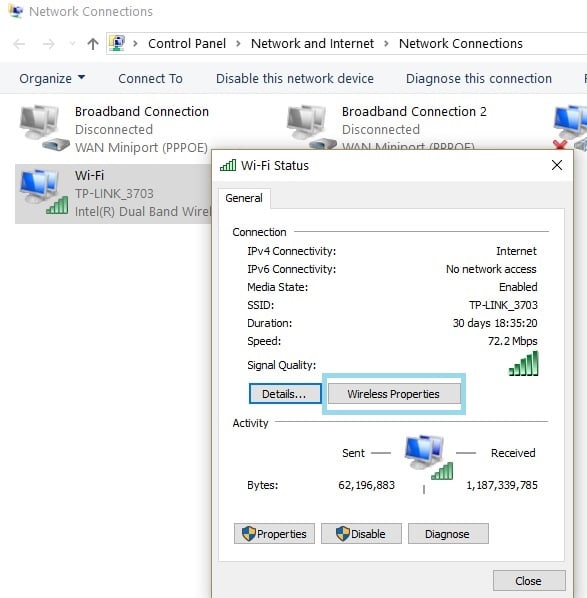Disable the Wi-Fi adapter from status dialog
587x598 pixels.
[x=361, y=534]
